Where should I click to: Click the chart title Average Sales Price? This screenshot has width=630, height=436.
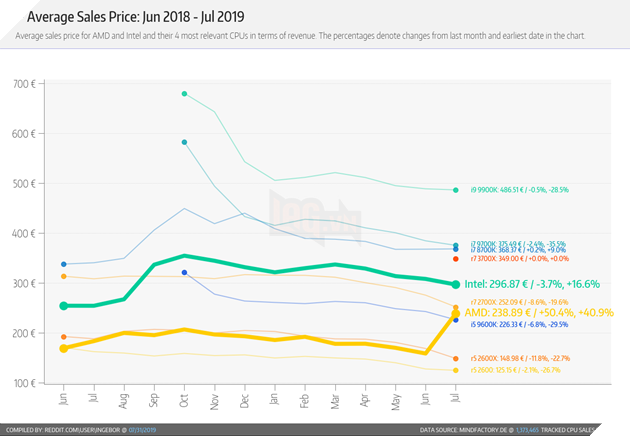[x=138, y=18]
